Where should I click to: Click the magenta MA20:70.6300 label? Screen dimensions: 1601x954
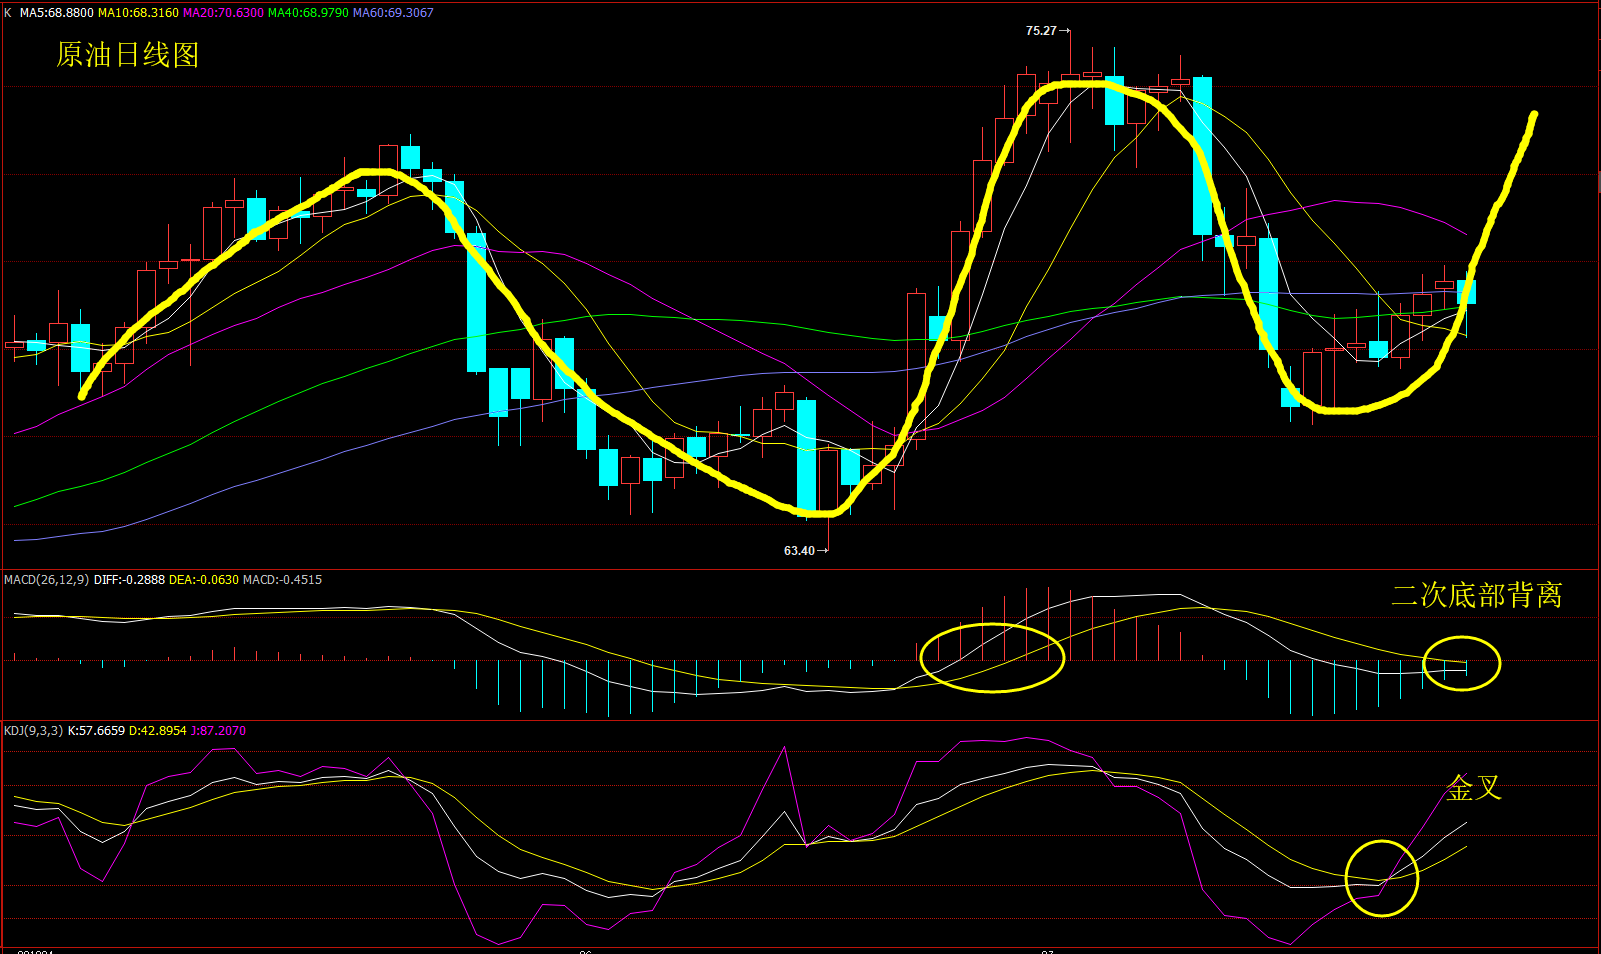pos(223,13)
